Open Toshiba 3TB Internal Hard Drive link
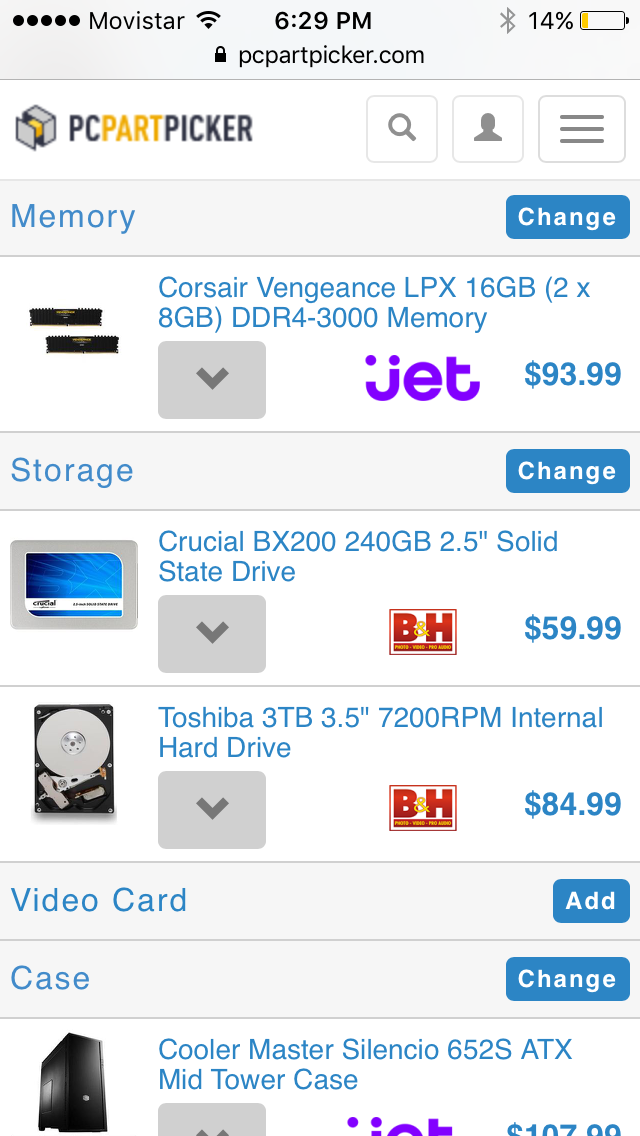This screenshot has height=1136, width=640. click(381, 732)
